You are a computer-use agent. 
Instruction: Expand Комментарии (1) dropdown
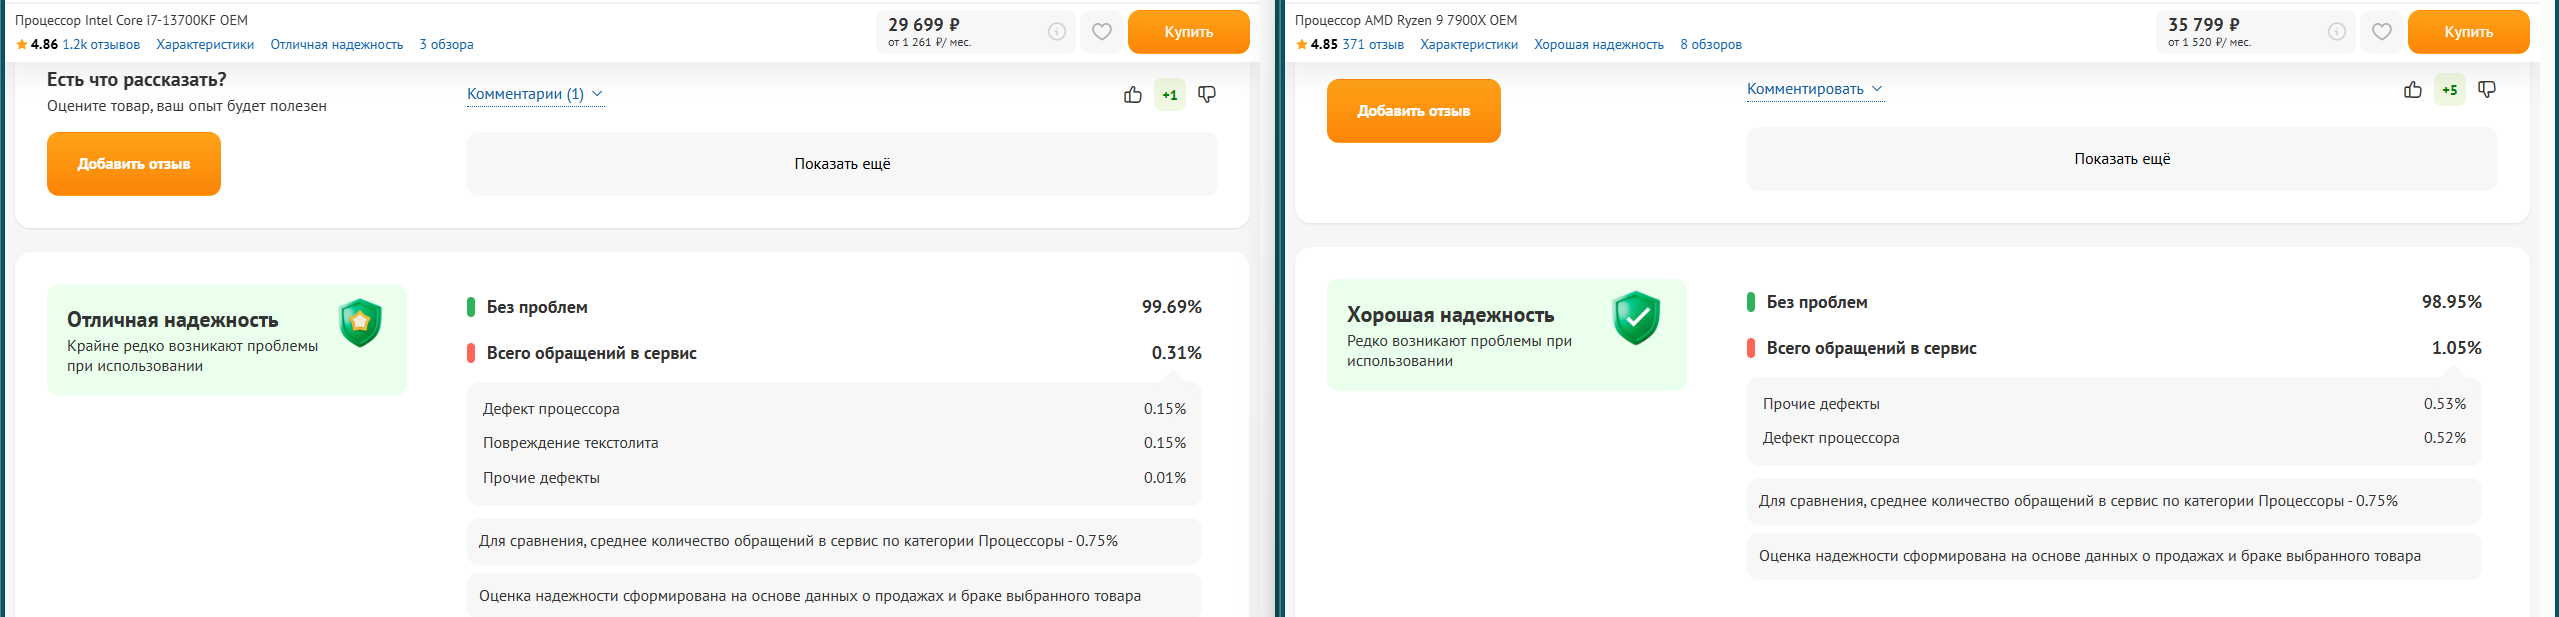tap(535, 94)
